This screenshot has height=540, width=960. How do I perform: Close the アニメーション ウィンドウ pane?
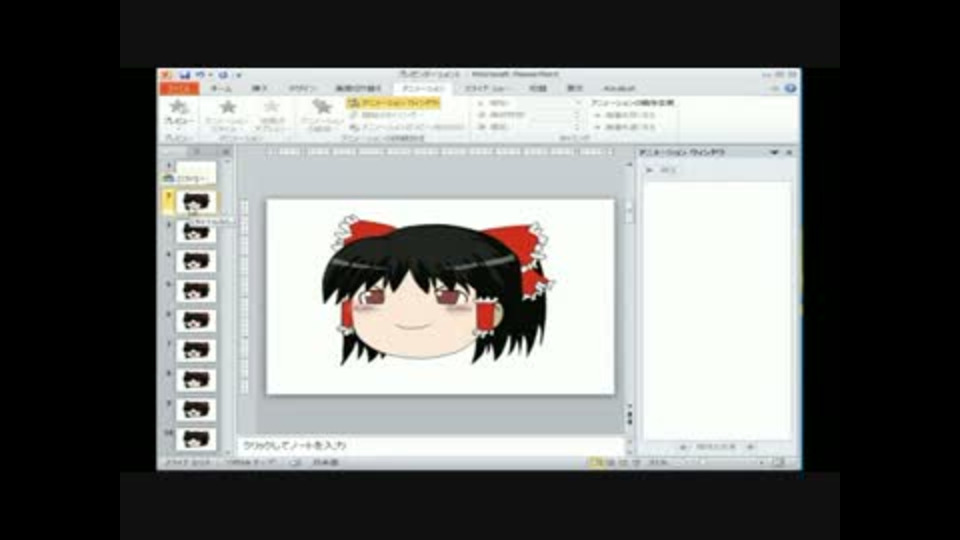789,152
